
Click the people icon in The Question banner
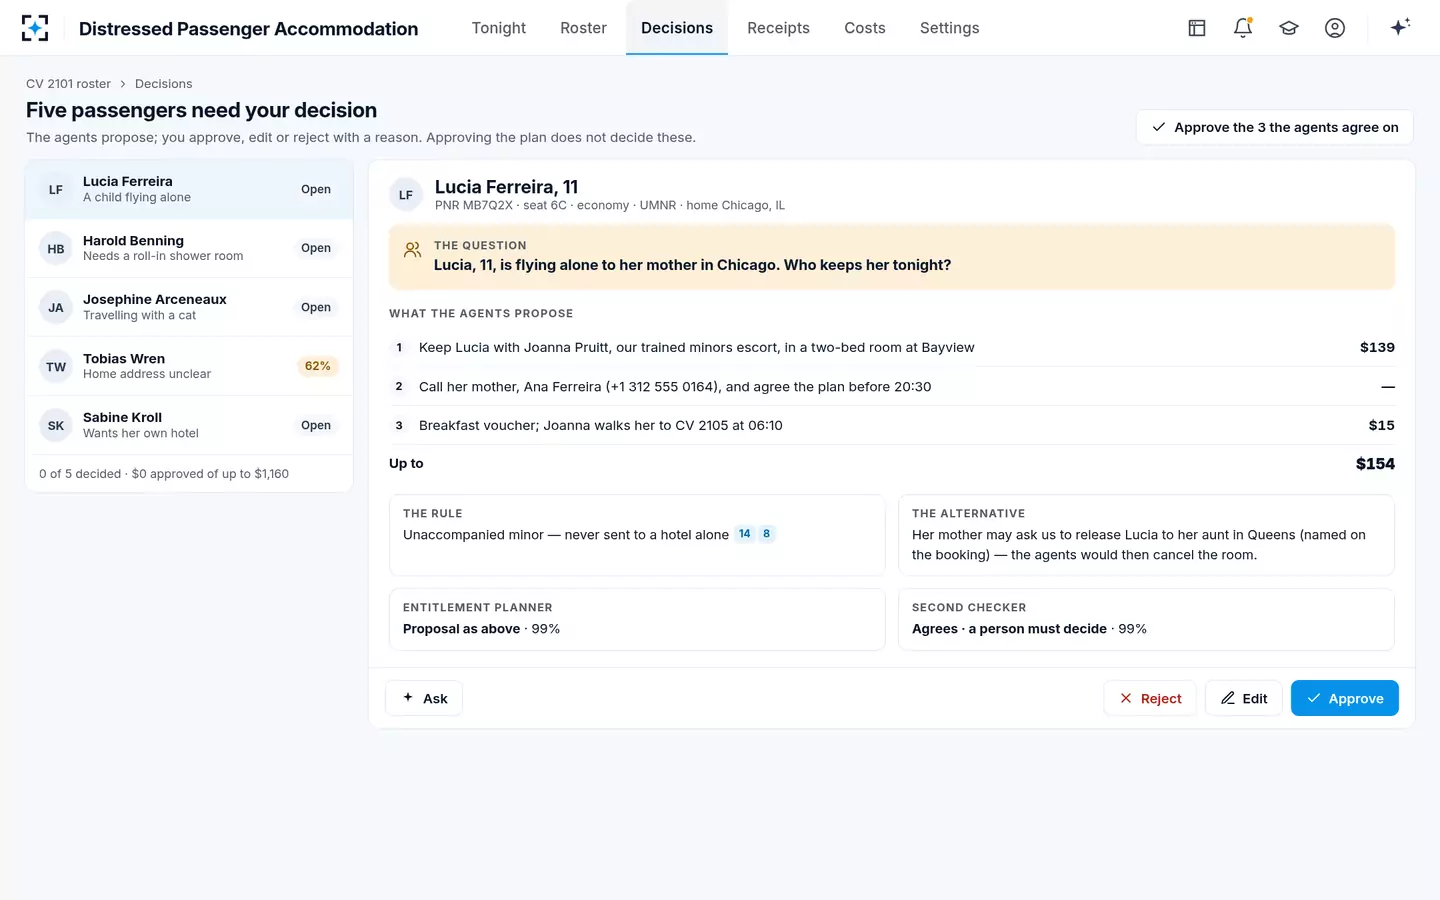pyautogui.click(x=412, y=250)
